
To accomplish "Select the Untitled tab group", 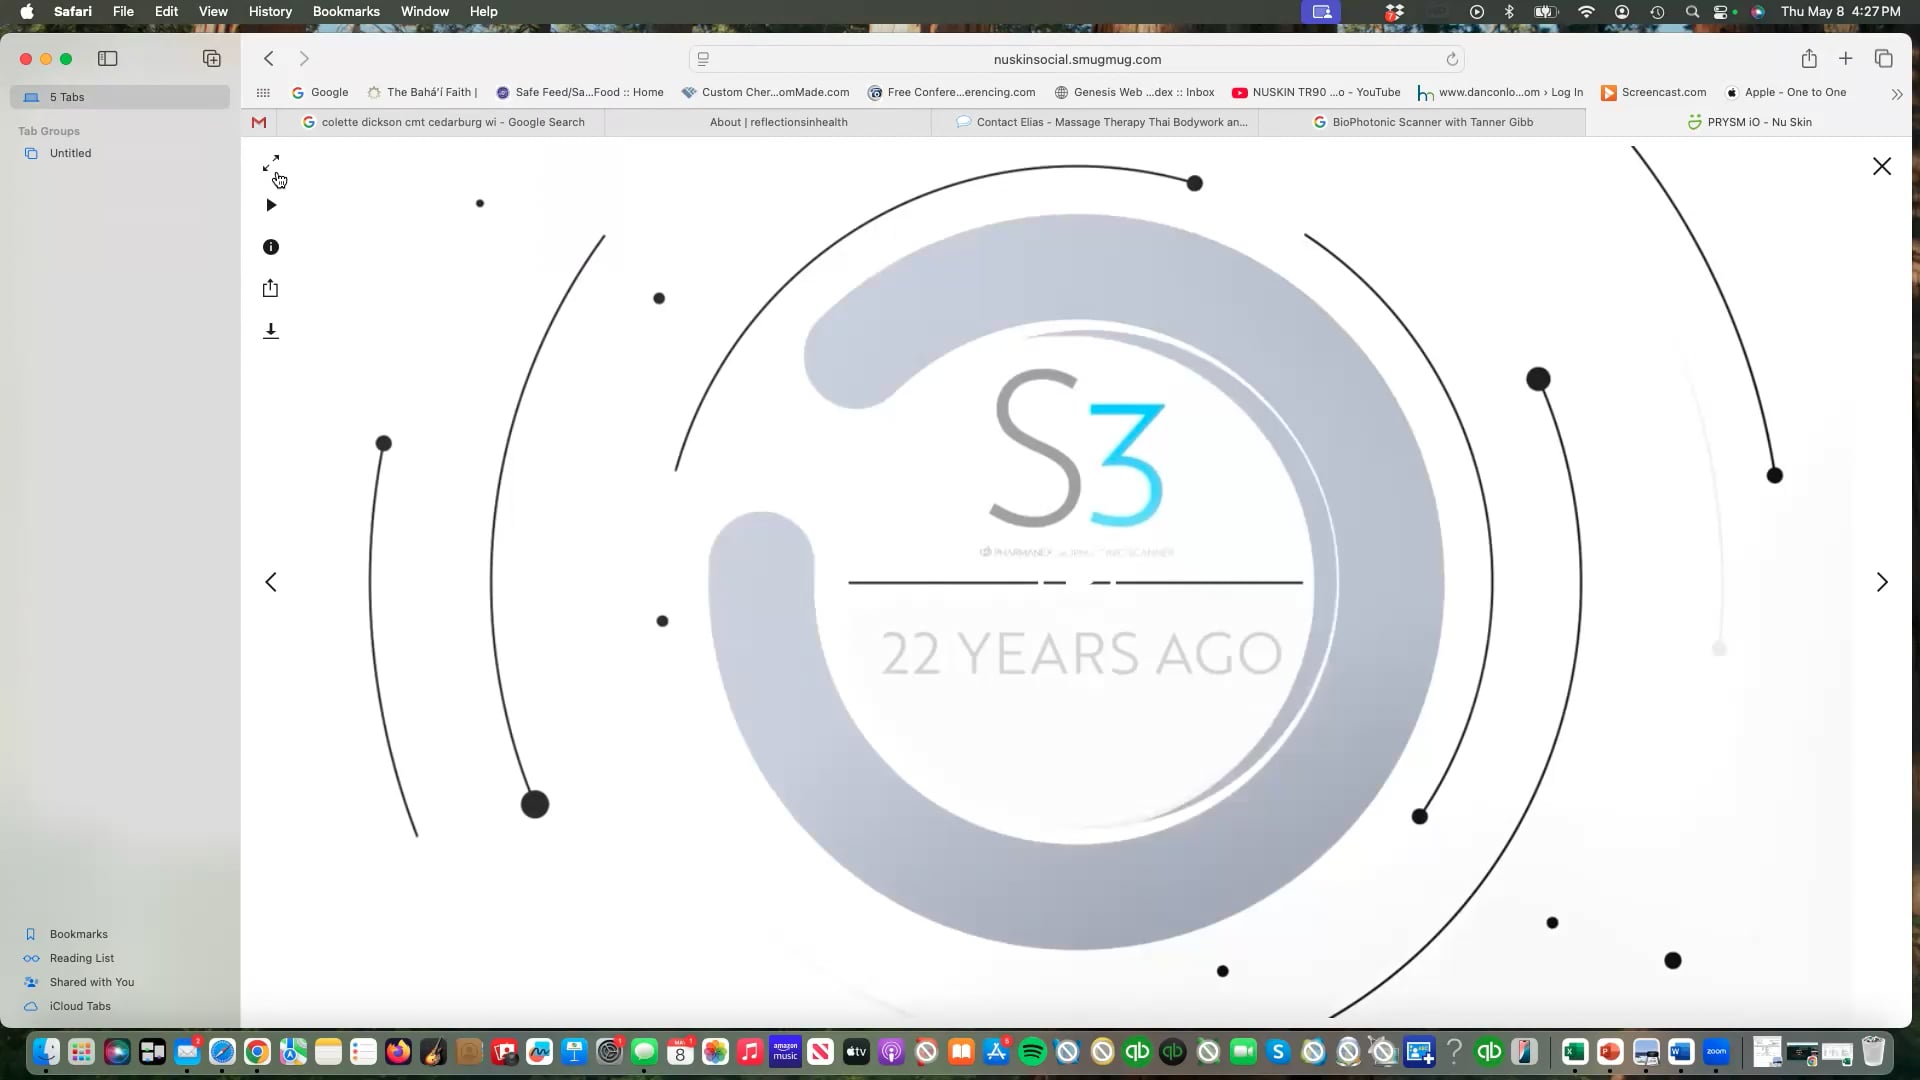I will 70,153.
